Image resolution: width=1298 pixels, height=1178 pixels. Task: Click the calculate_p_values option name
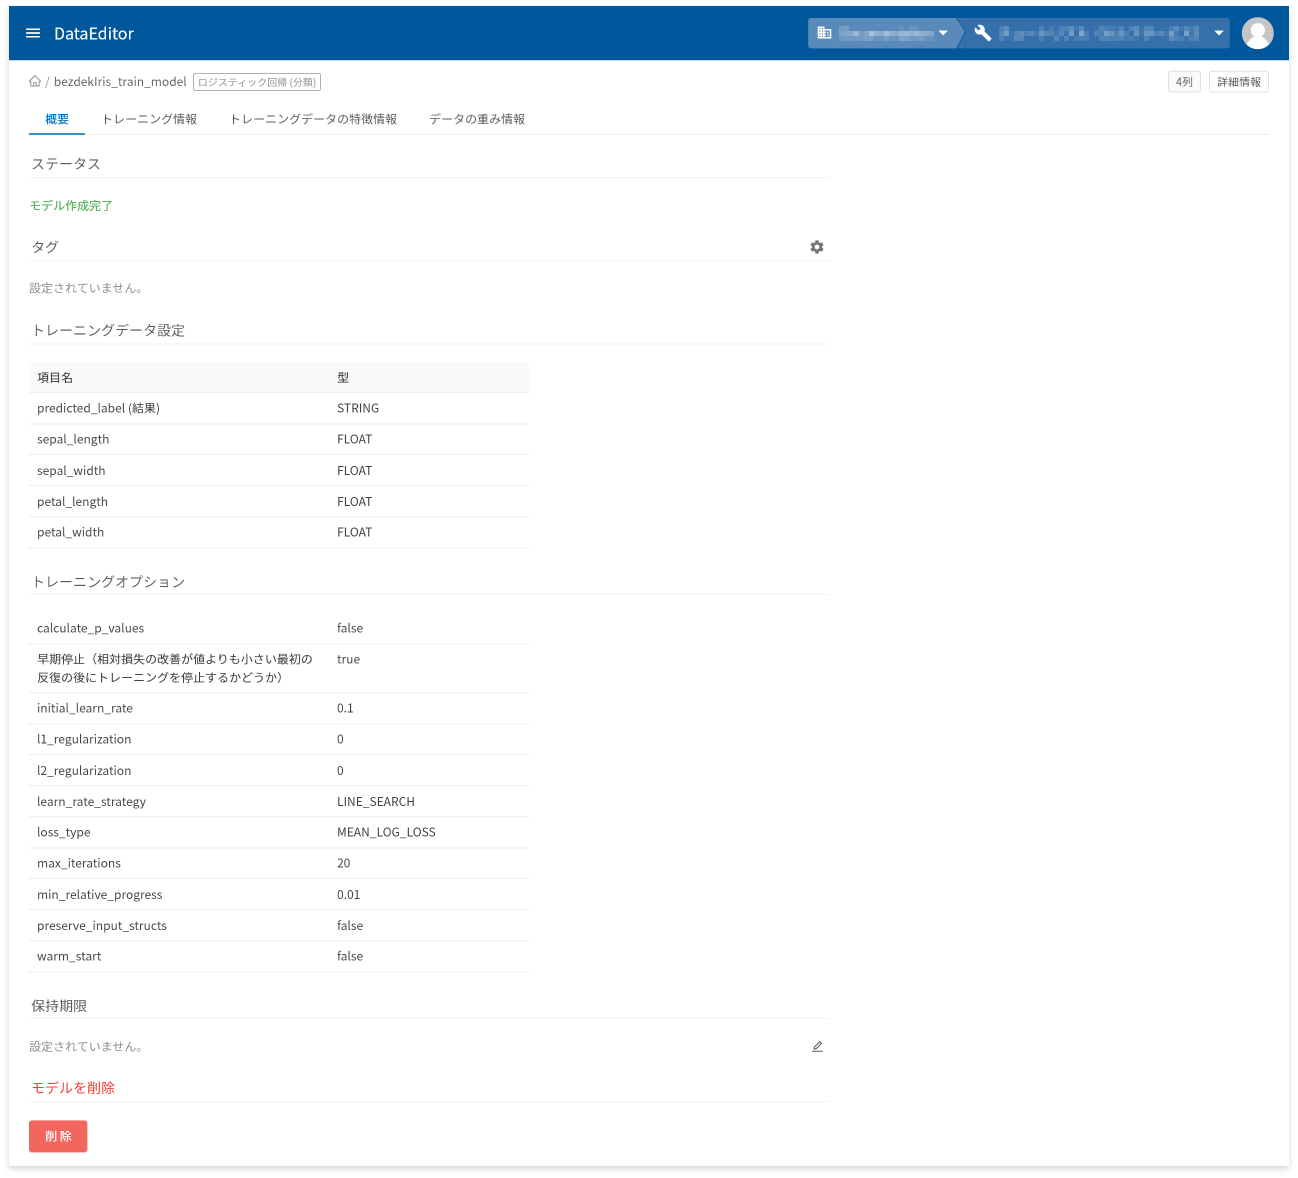click(x=90, y=628)
